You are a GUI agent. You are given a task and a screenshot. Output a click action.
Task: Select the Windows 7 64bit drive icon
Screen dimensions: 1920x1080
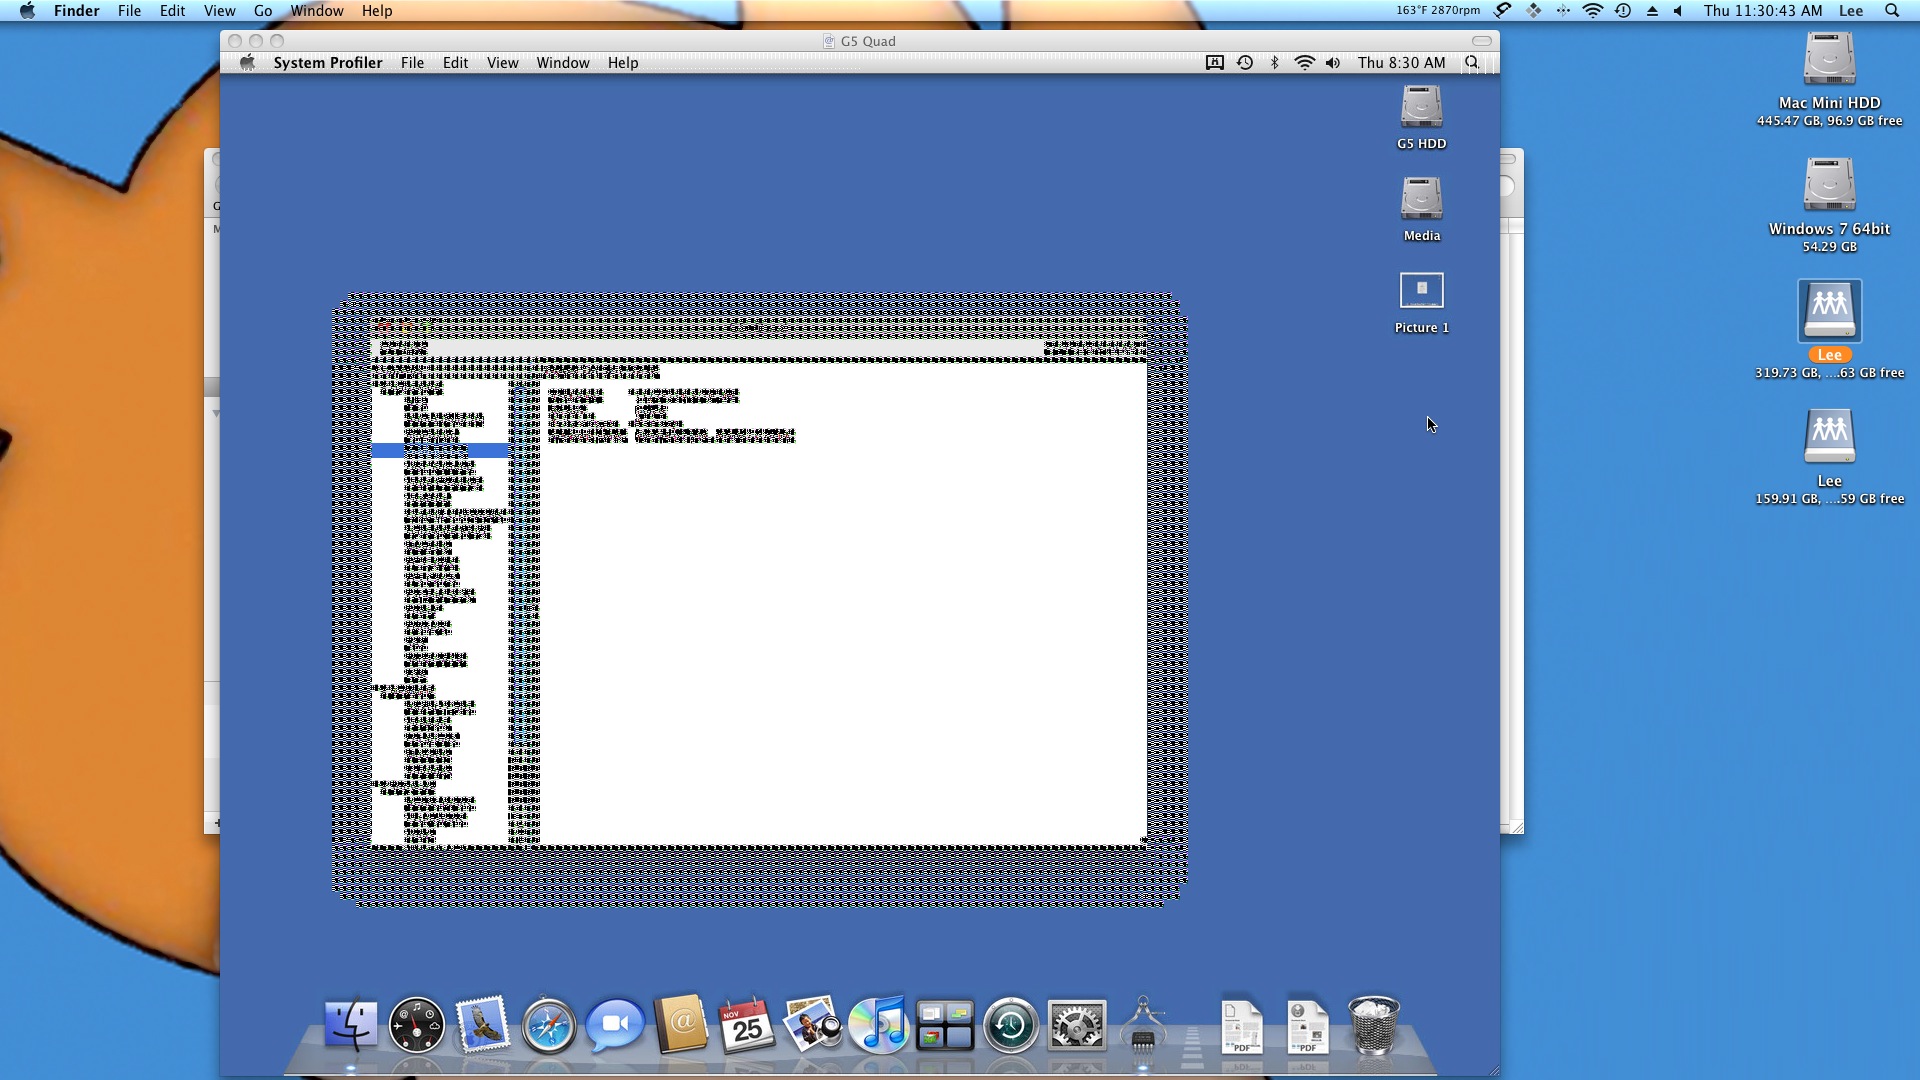coord(1829,186)
